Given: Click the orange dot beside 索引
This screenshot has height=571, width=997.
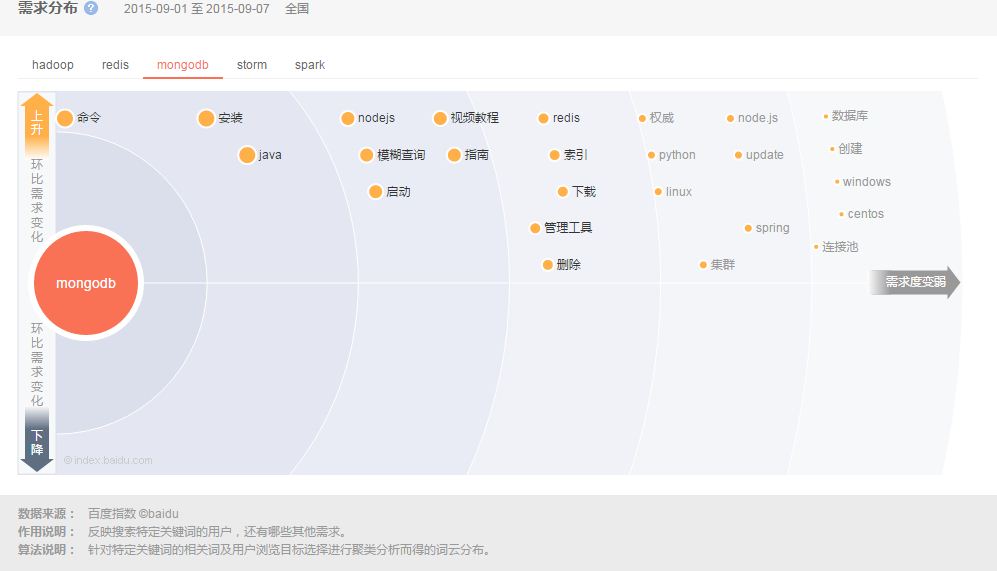Looking at the screenshot, I should point(554,155).
